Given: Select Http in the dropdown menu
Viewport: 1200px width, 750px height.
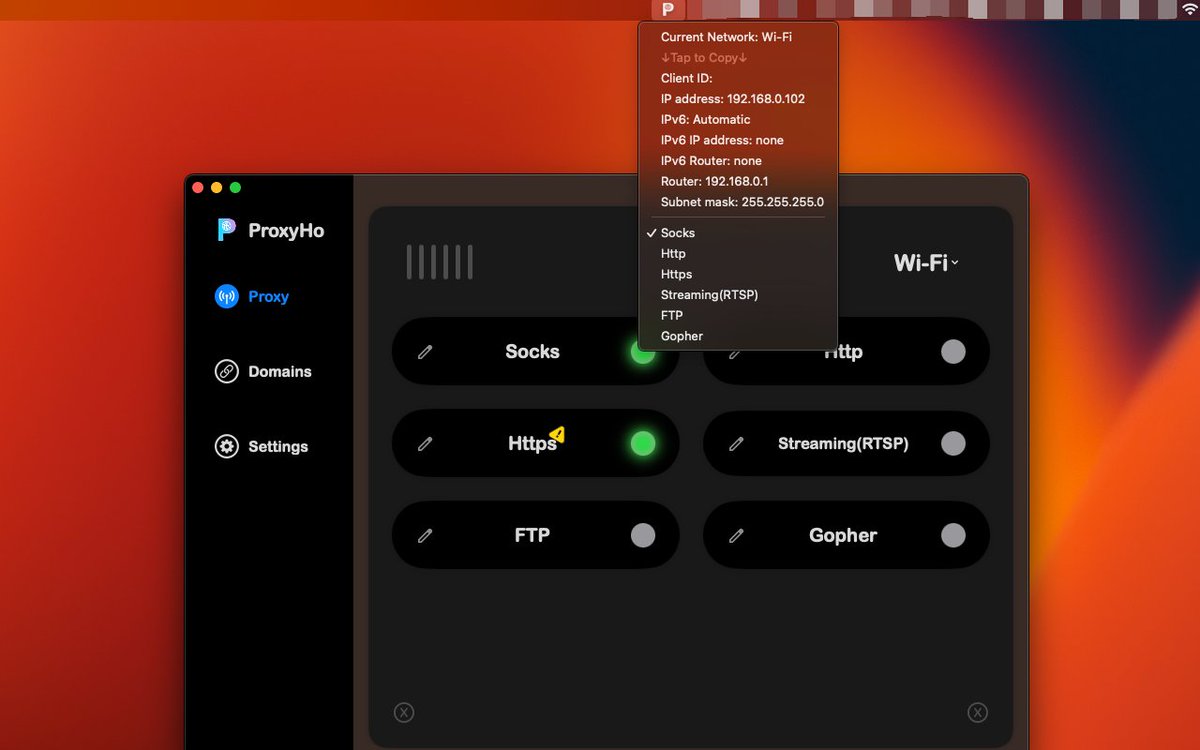Looking at the screenshot, I should 738,254.
